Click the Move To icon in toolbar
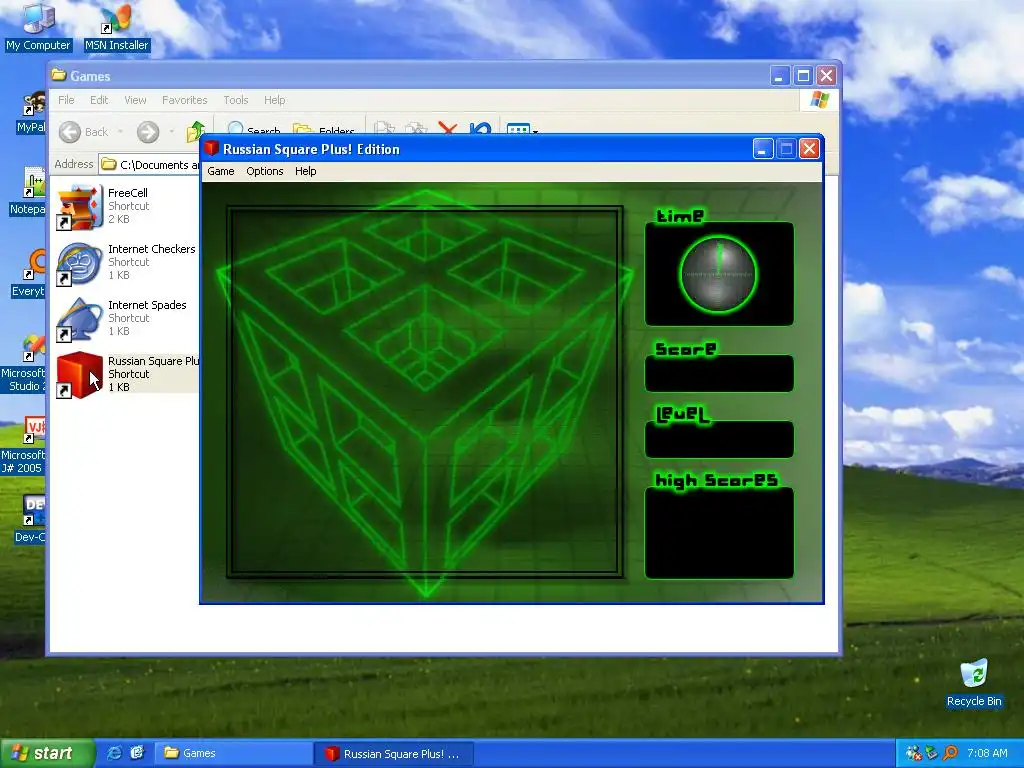This screenshot has height=768, width=1024. [x=384, y=128]
